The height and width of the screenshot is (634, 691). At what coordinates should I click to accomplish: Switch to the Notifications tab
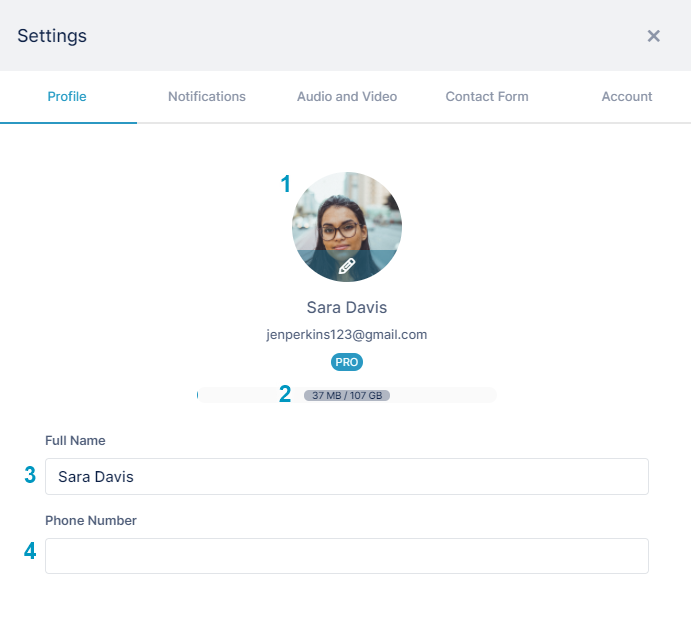207,96
